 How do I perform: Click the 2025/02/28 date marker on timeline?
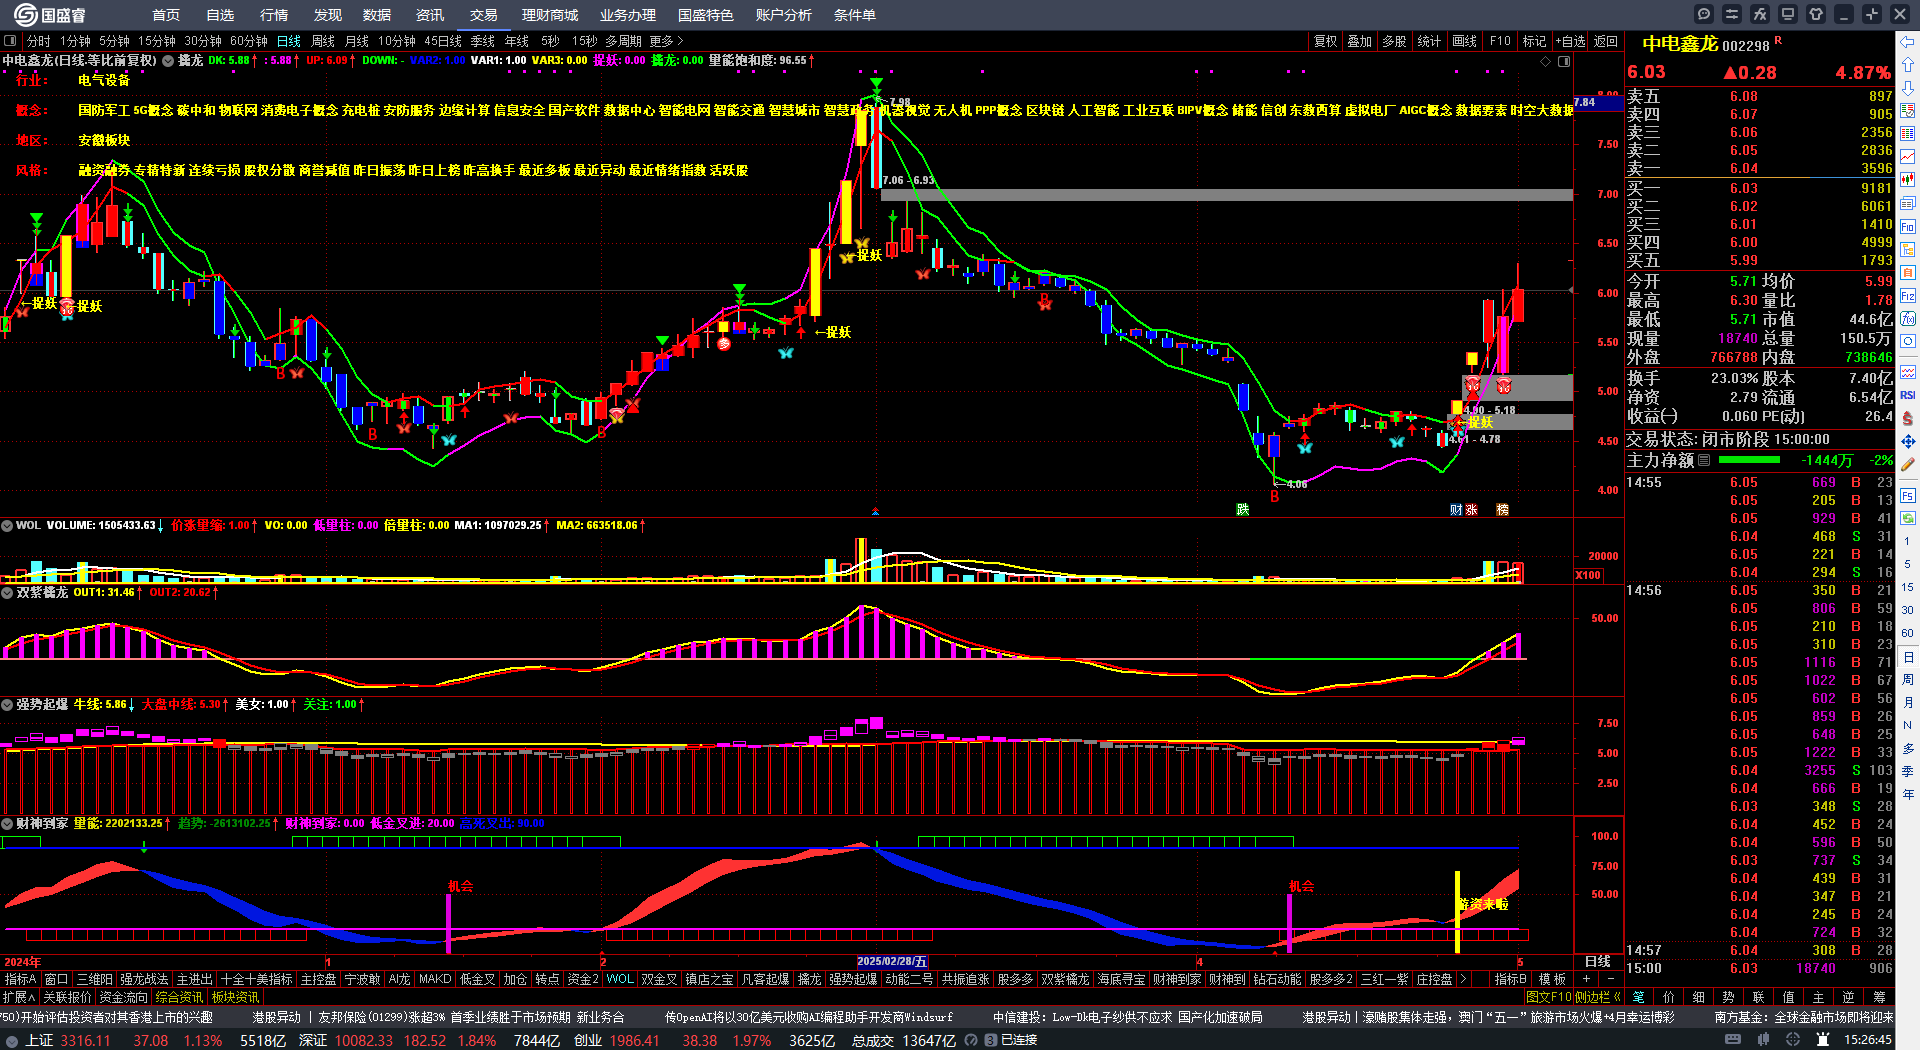click(891, 961)
